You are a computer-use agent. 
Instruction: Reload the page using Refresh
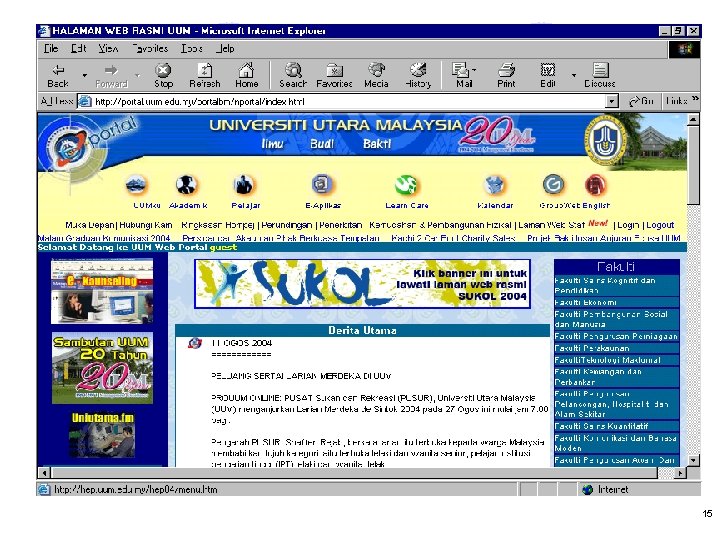(205, 76)
